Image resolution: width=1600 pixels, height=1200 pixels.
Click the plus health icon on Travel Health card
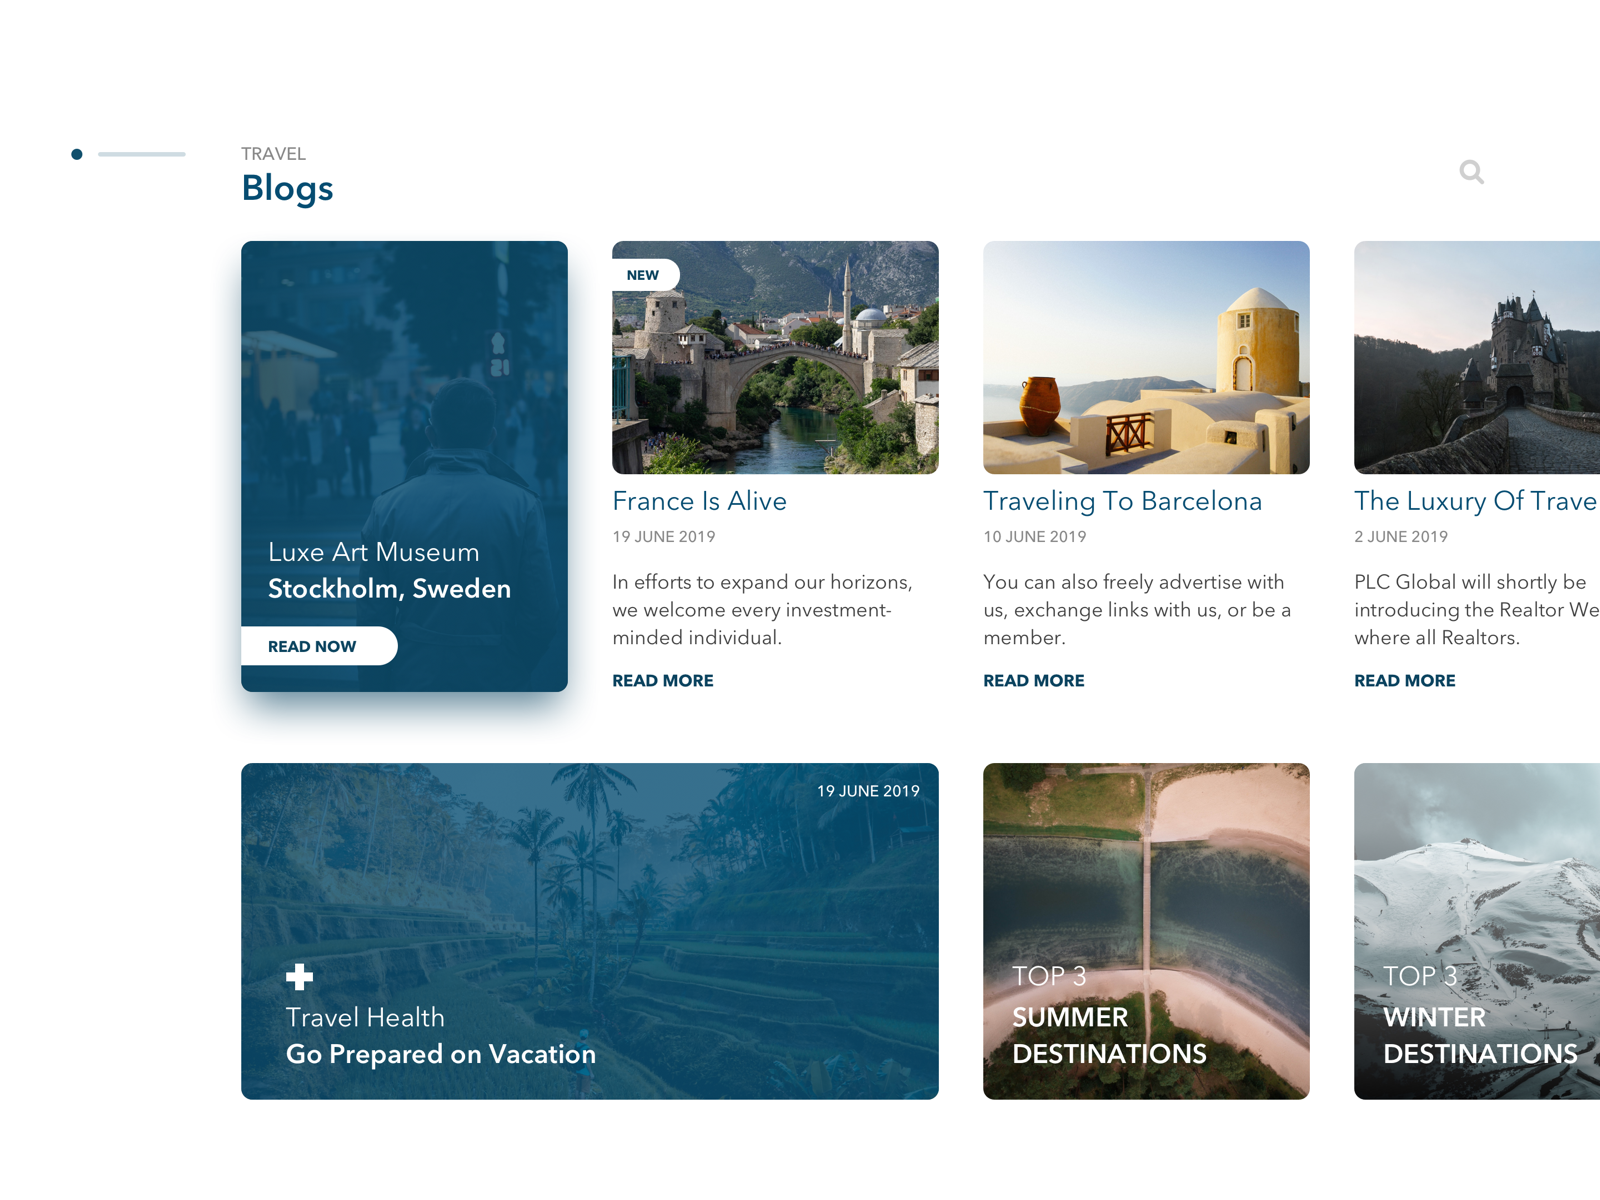pyautogui.click(x=301, y=975)
